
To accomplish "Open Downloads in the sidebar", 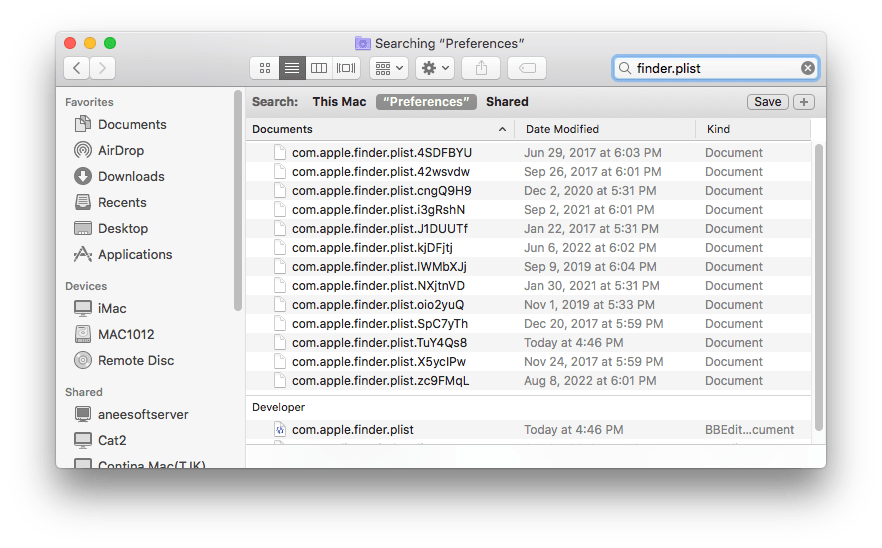I will (x=131, y=176).
